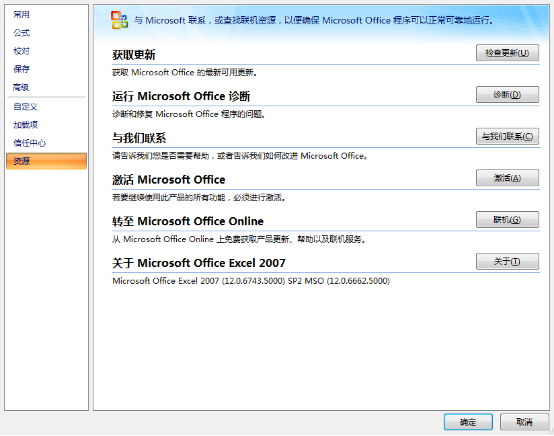Select the highlighted 资源 item
Viewport: 554px width, 436px height.
pyautogui.click(x=46, y=161)
